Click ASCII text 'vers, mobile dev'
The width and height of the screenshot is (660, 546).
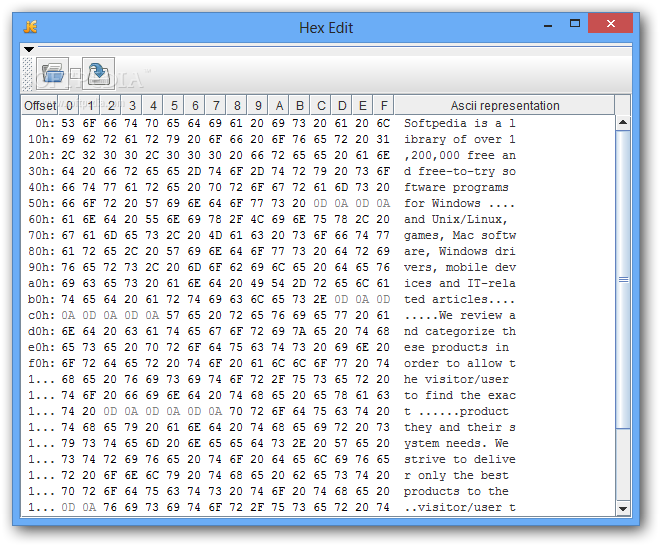(x=460, y=267)
